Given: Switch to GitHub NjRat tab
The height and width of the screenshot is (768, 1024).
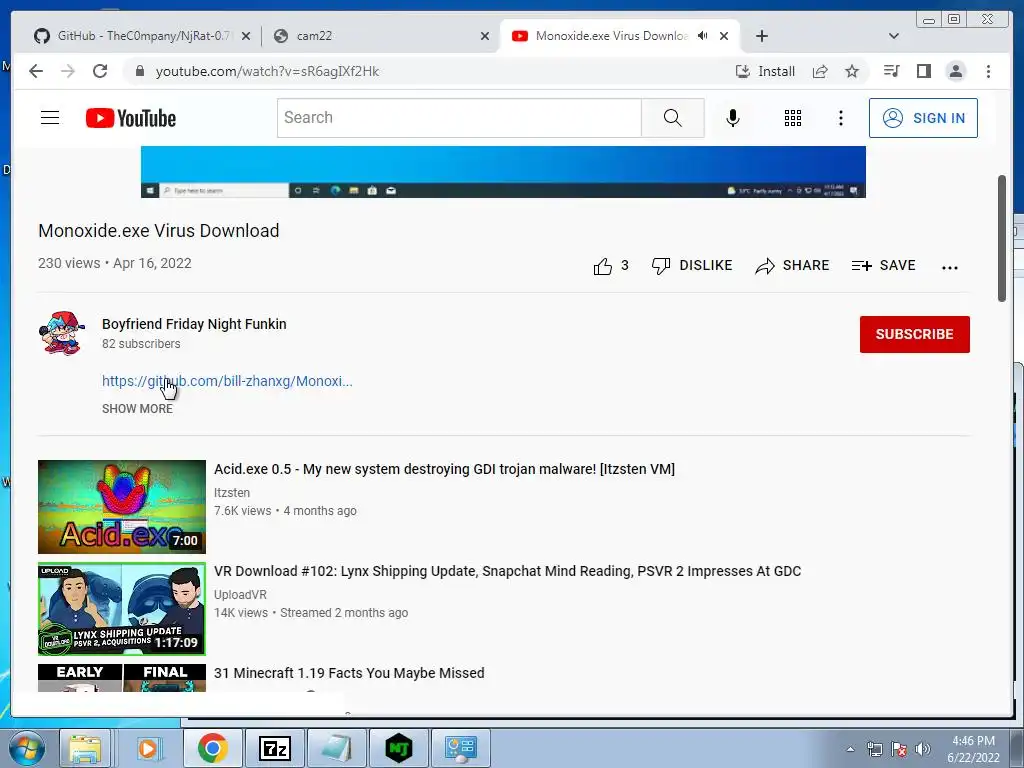Looking at the screenshot, I should pyautogui.click(x=136, y=36).
